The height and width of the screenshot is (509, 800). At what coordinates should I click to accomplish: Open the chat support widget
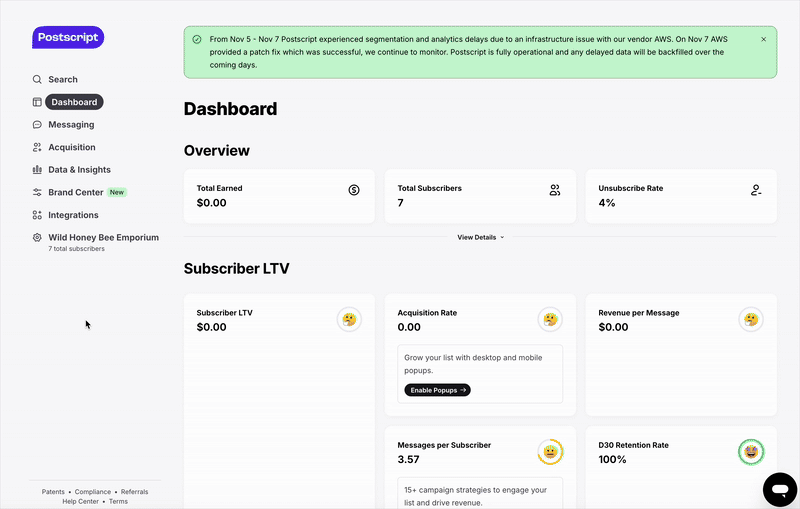click(x=779, y=489)
